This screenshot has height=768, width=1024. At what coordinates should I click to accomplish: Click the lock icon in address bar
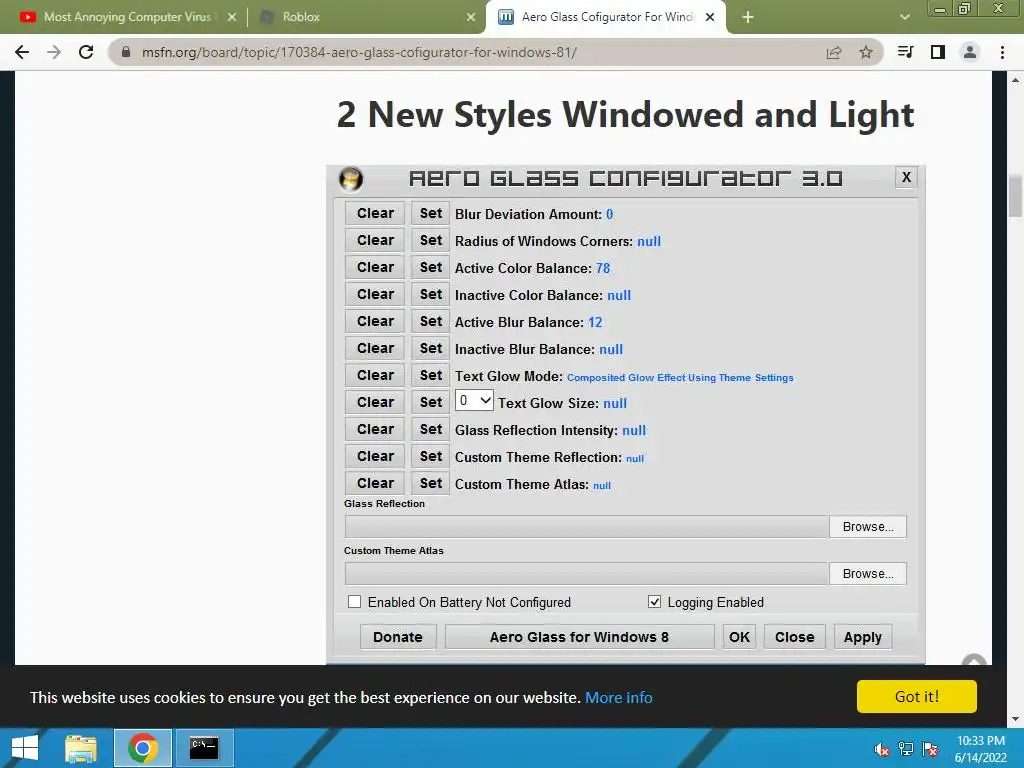pyautogui.click(x=126, y=52)
